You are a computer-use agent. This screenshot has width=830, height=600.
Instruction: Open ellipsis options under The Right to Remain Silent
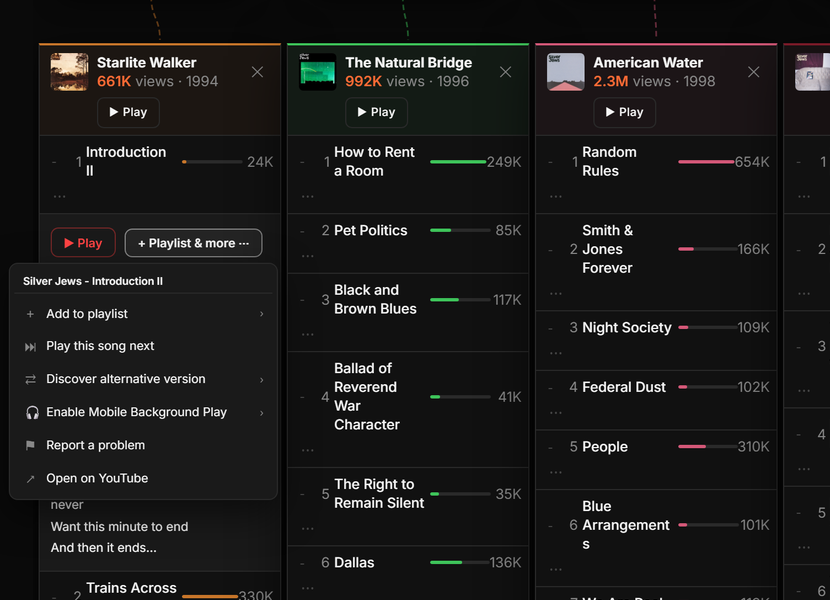(308, 529)
